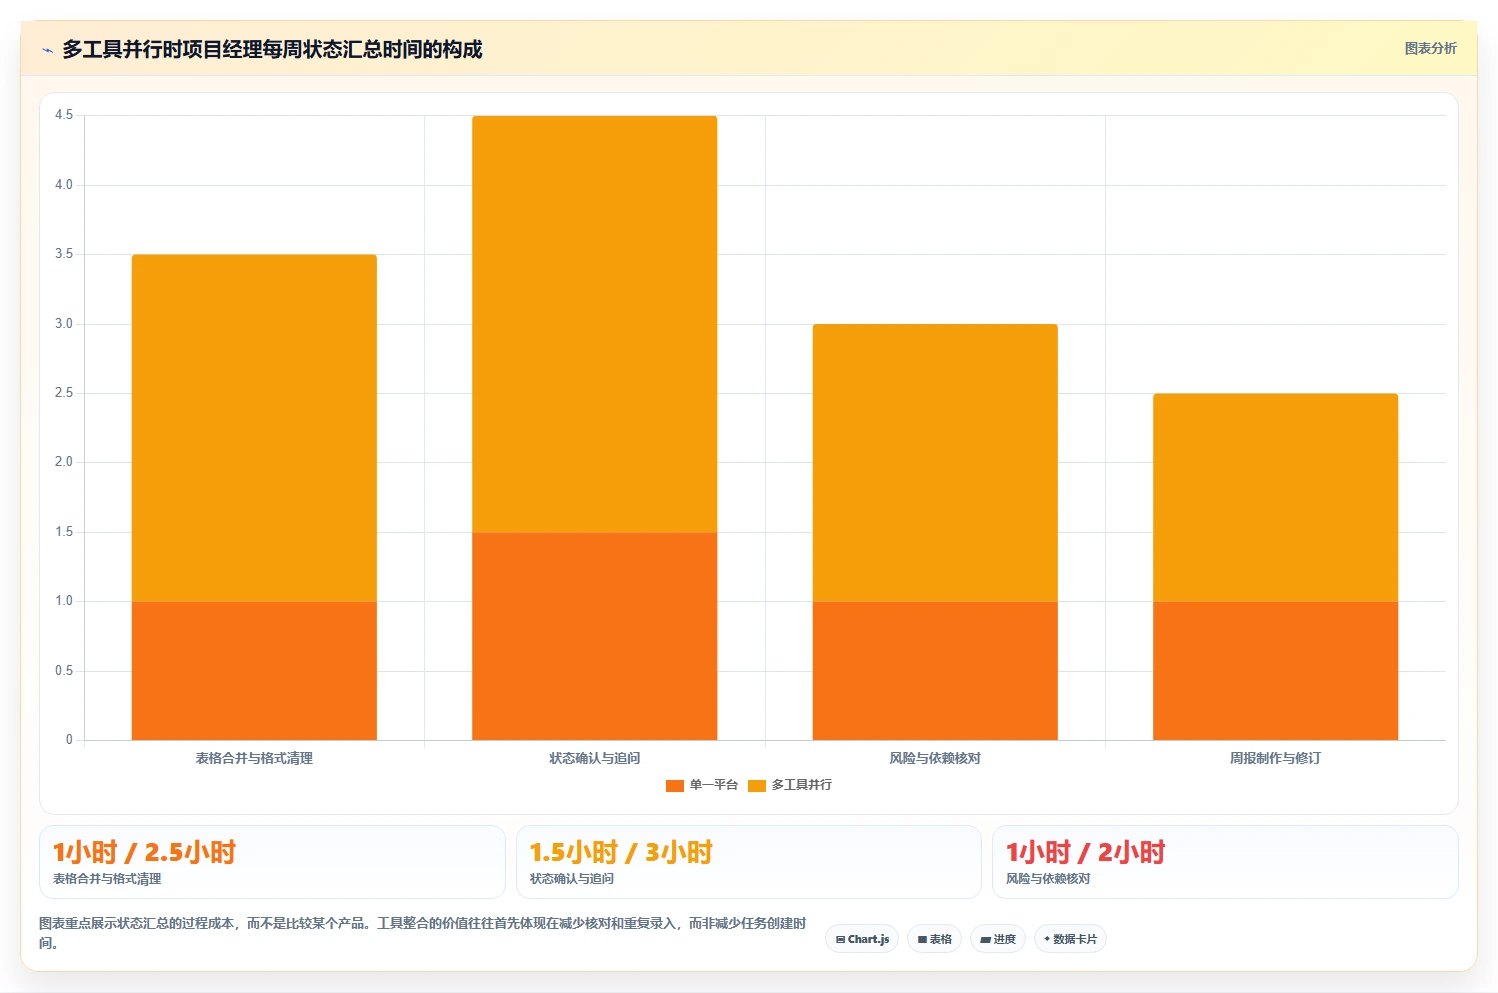Click the 多工具并行 bar segment for 状态确认与追问

tap(595, 324)
